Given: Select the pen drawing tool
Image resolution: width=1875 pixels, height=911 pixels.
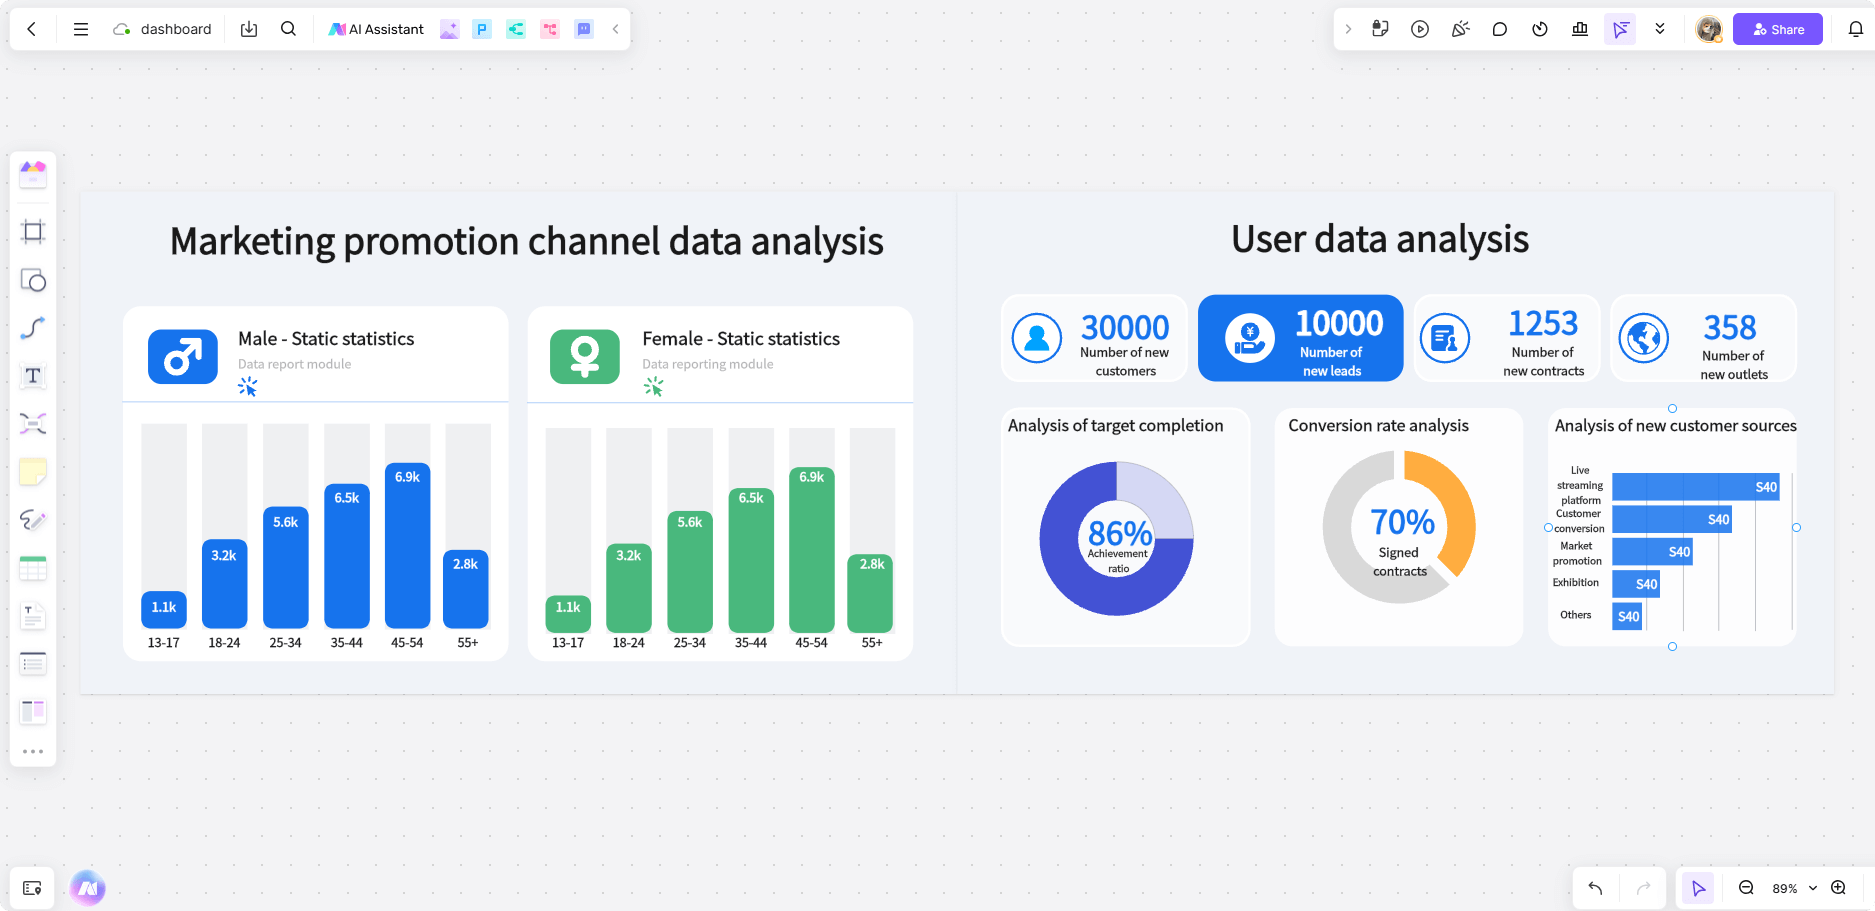Looking at the screenshot, I should tap(33, 520).
